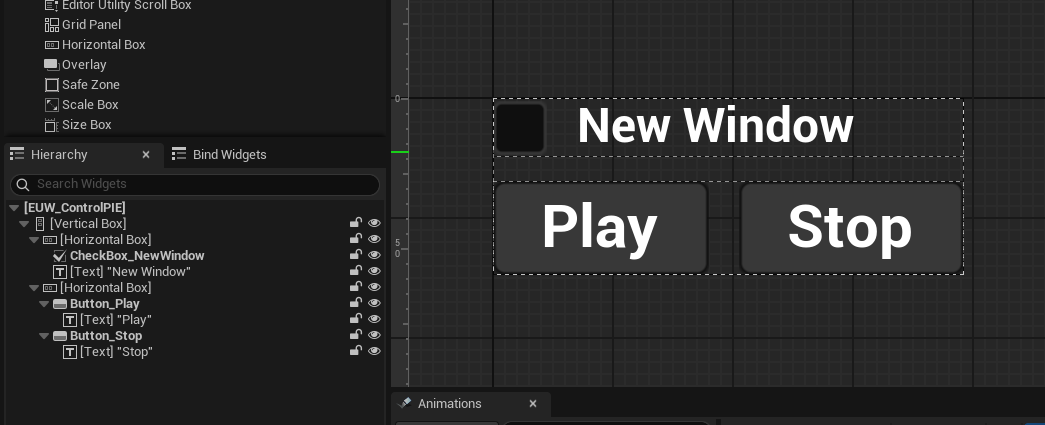Toggle lock on Button_Play row

[x=356, y=303]
